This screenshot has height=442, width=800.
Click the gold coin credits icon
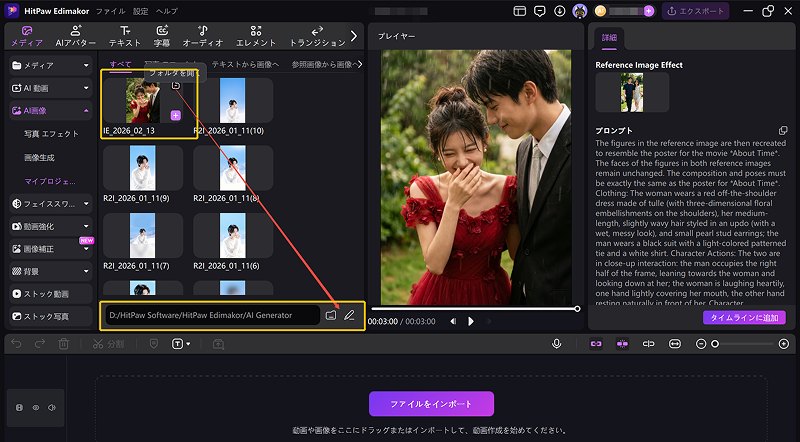coord(601,11)
